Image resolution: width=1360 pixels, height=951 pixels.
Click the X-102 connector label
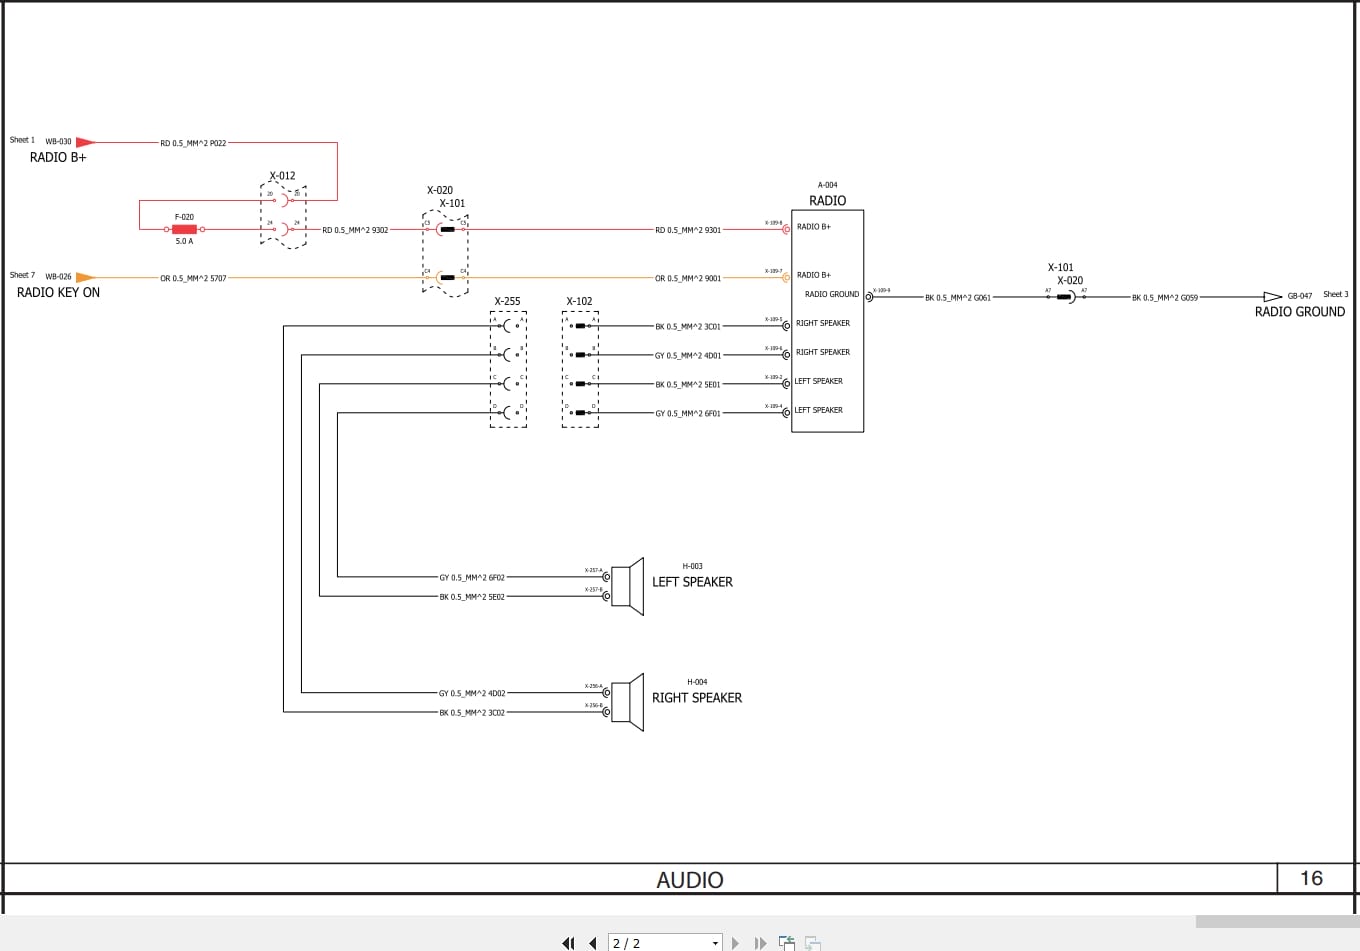(x=579, y=301)
